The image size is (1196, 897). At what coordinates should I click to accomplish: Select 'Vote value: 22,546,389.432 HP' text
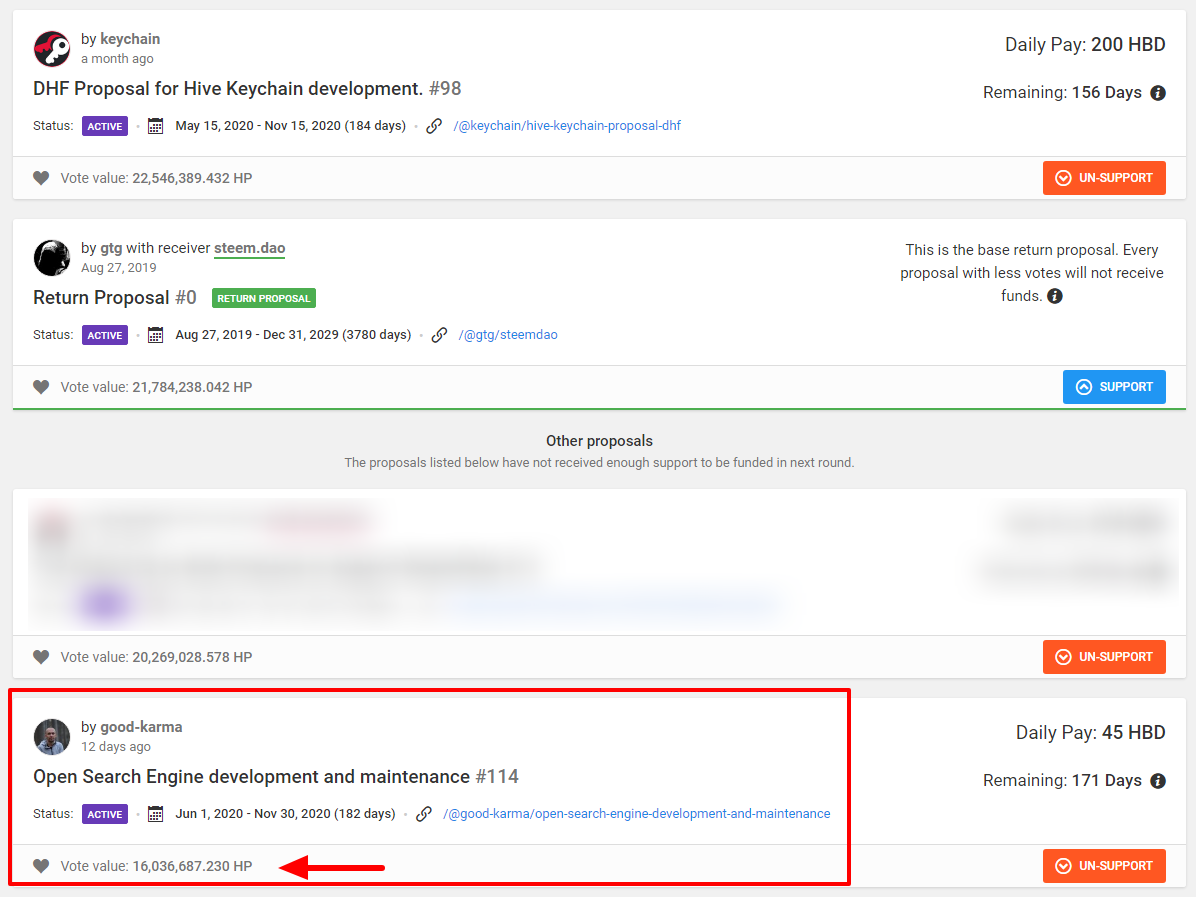coord(156,178)
